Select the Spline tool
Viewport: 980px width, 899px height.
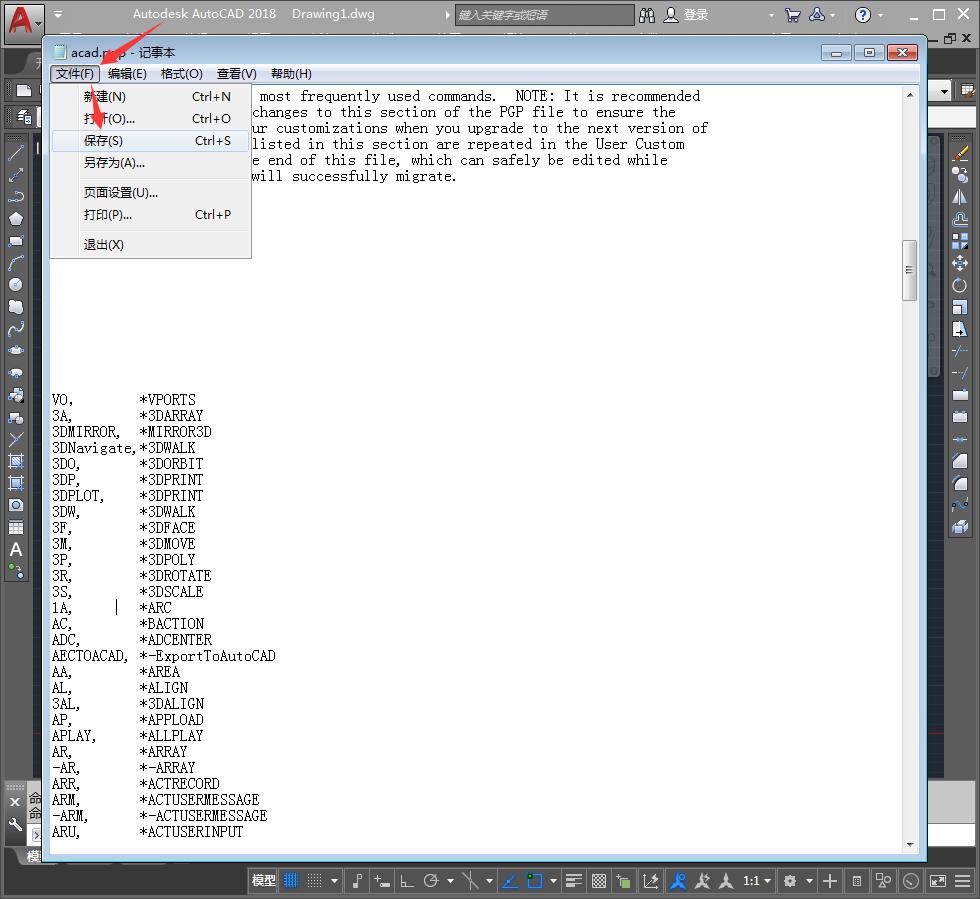tap(16, 329)
